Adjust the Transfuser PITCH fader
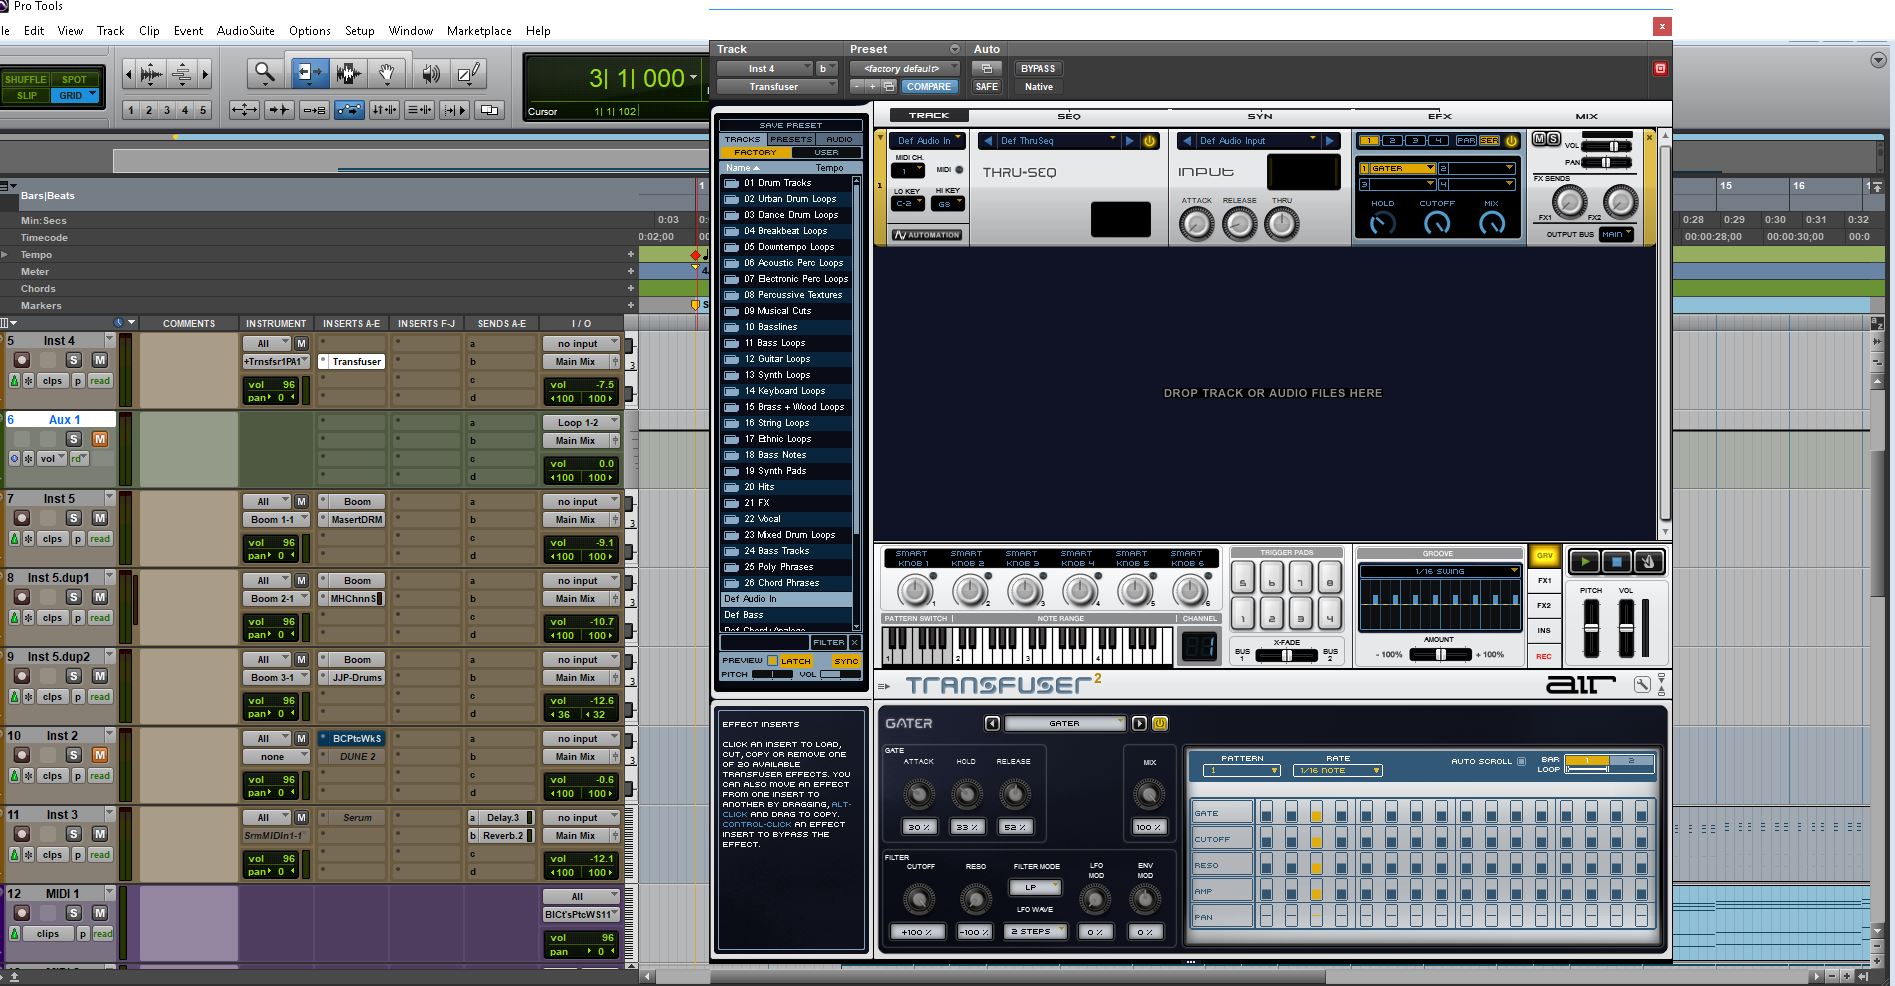Viewport: 1895px width, 986px height. click(x=1591, y=627)
